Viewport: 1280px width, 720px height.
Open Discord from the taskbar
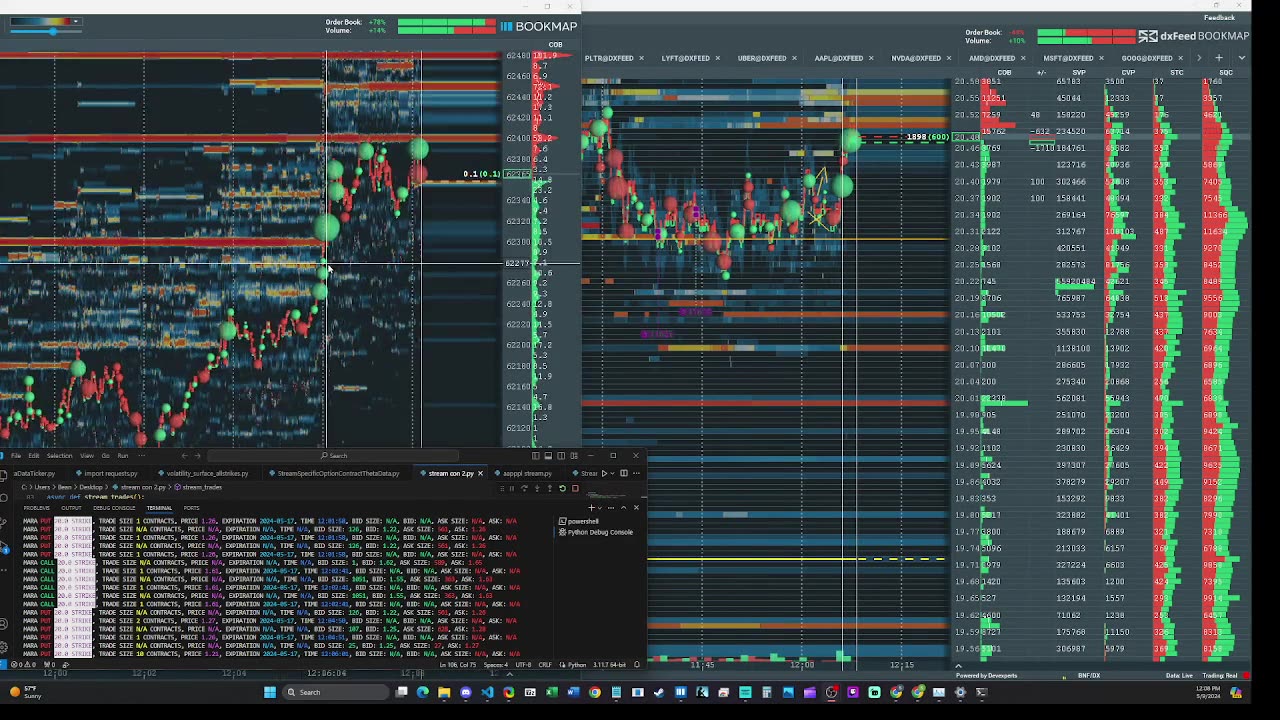466,692
